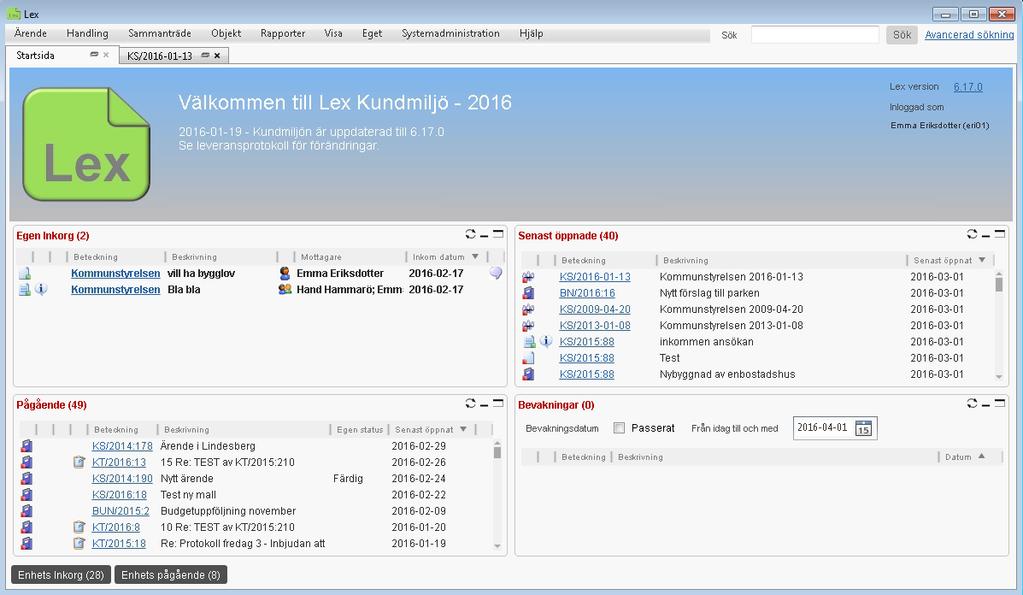Click the recipient icon beside Emma Eriksdotter
1023x595 pixels.
pos(284,273)
